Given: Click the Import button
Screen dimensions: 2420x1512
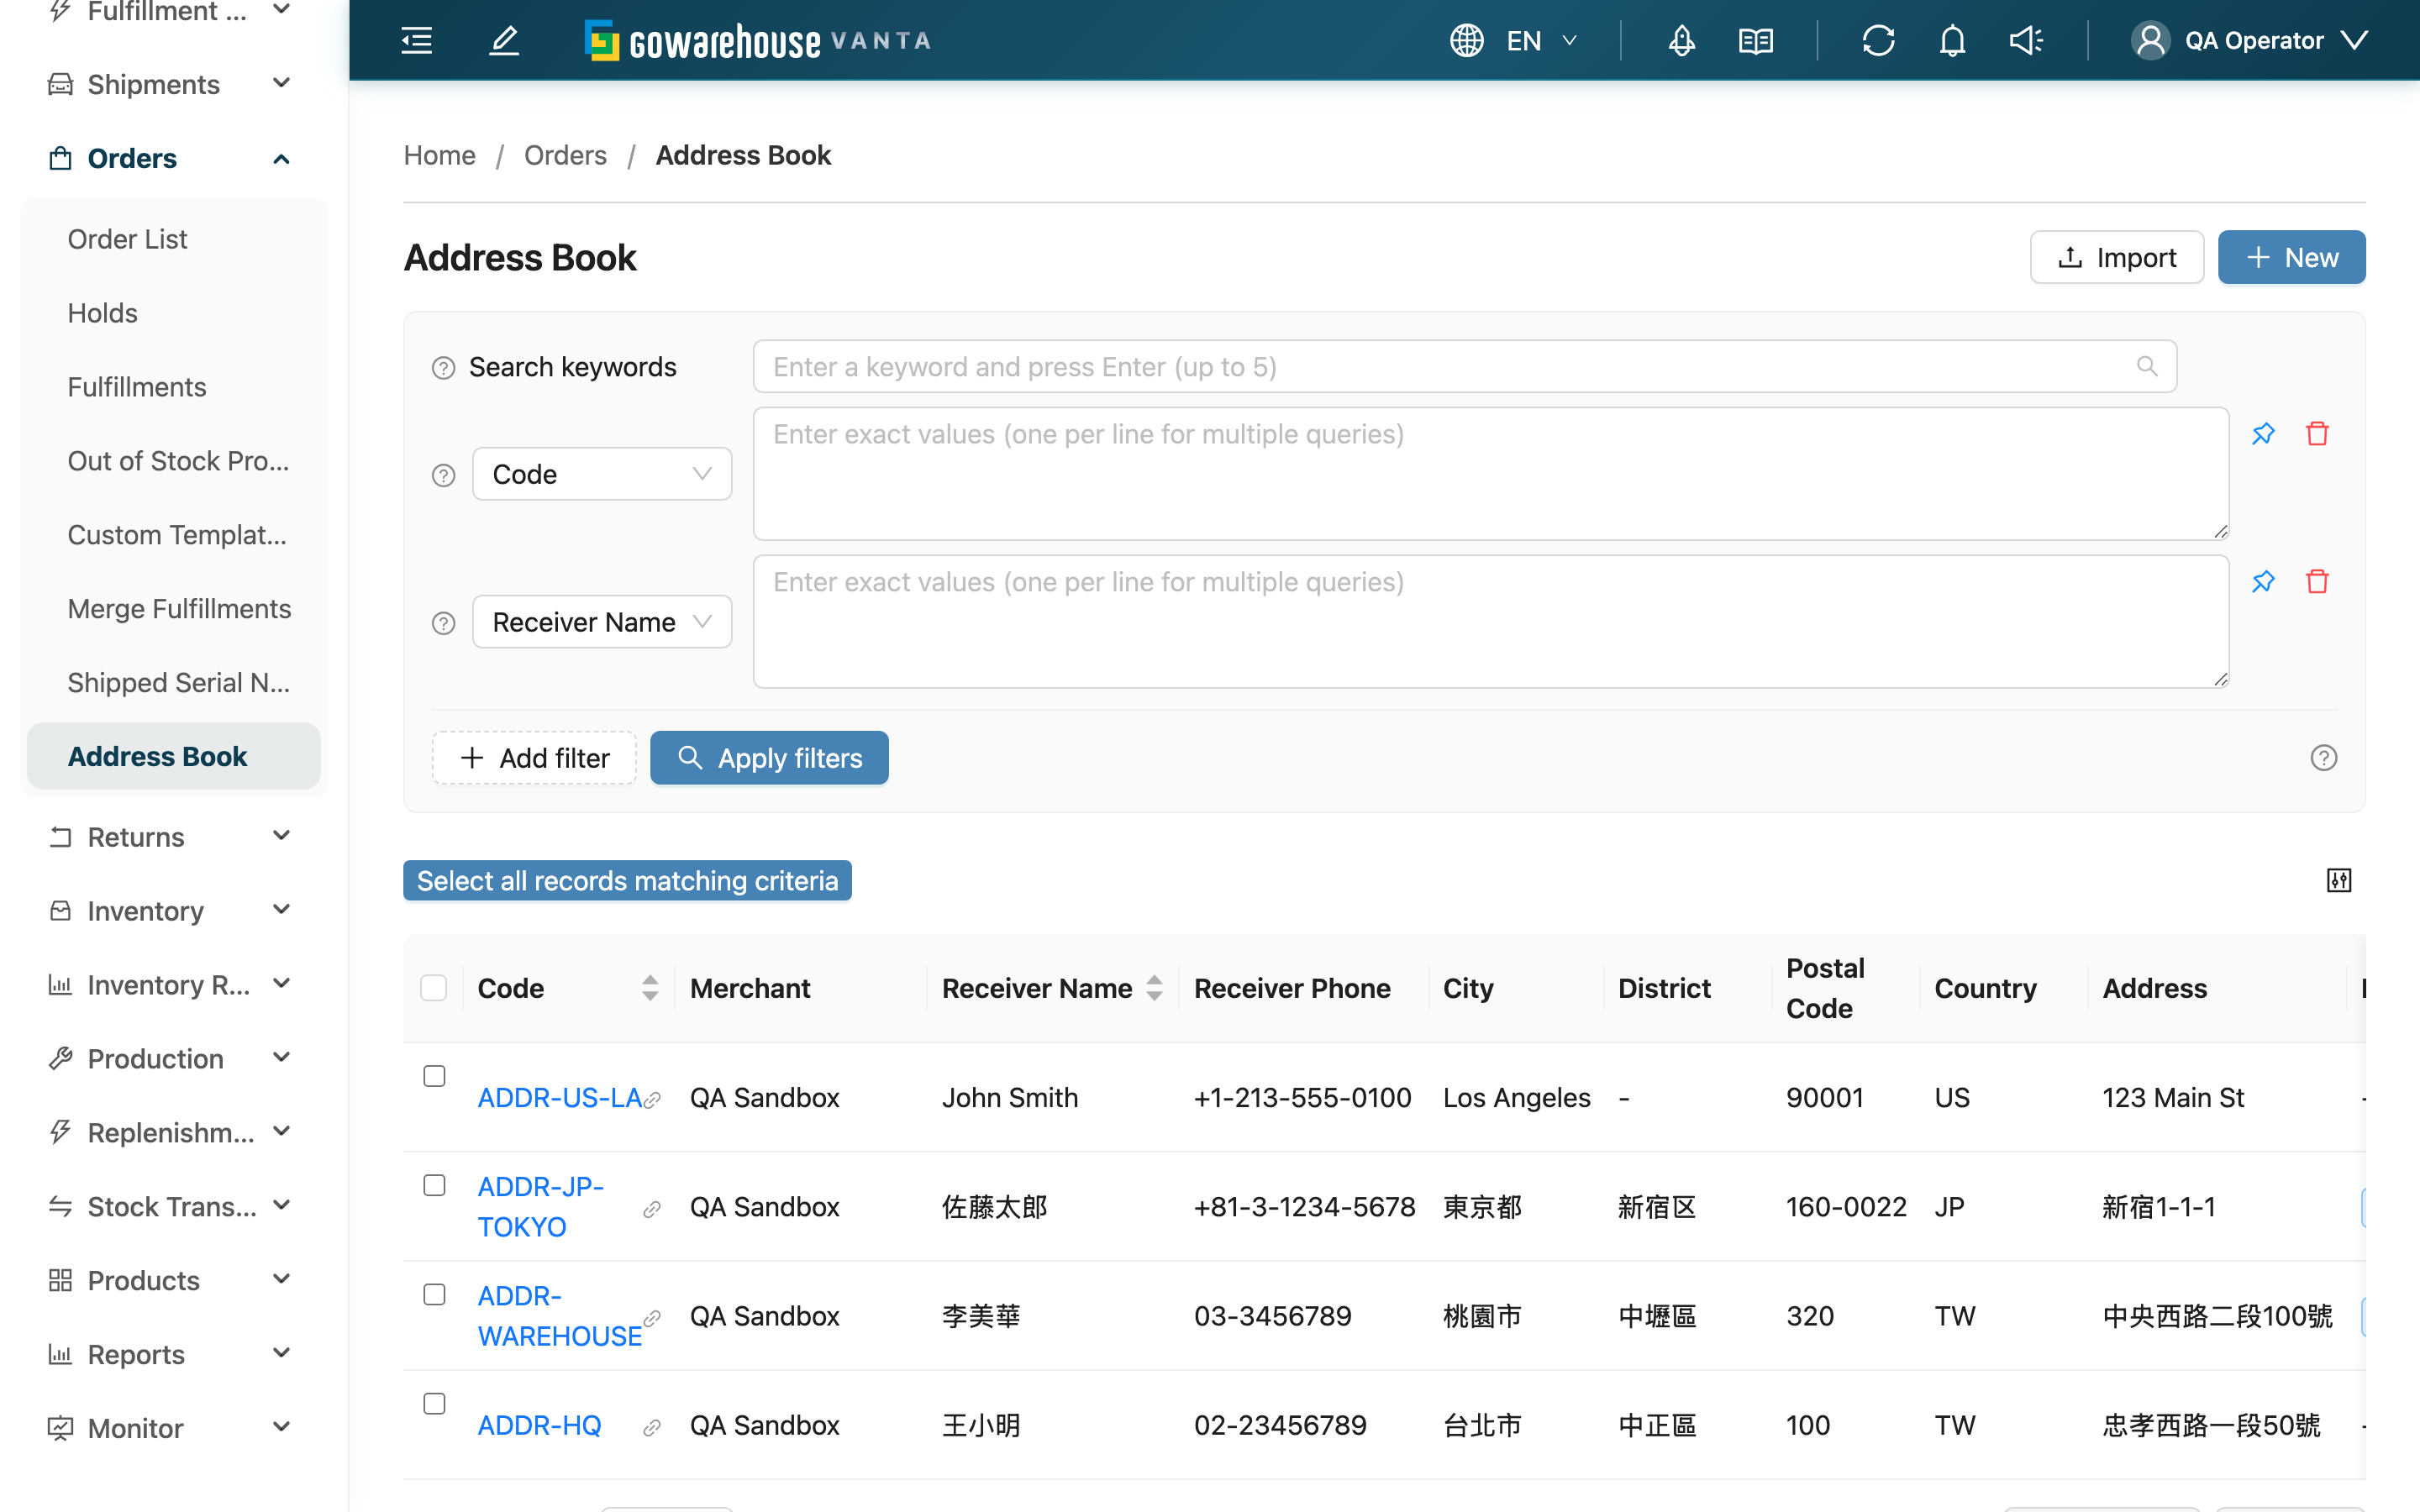Looking at the screenshot, I should (2116, 257).
